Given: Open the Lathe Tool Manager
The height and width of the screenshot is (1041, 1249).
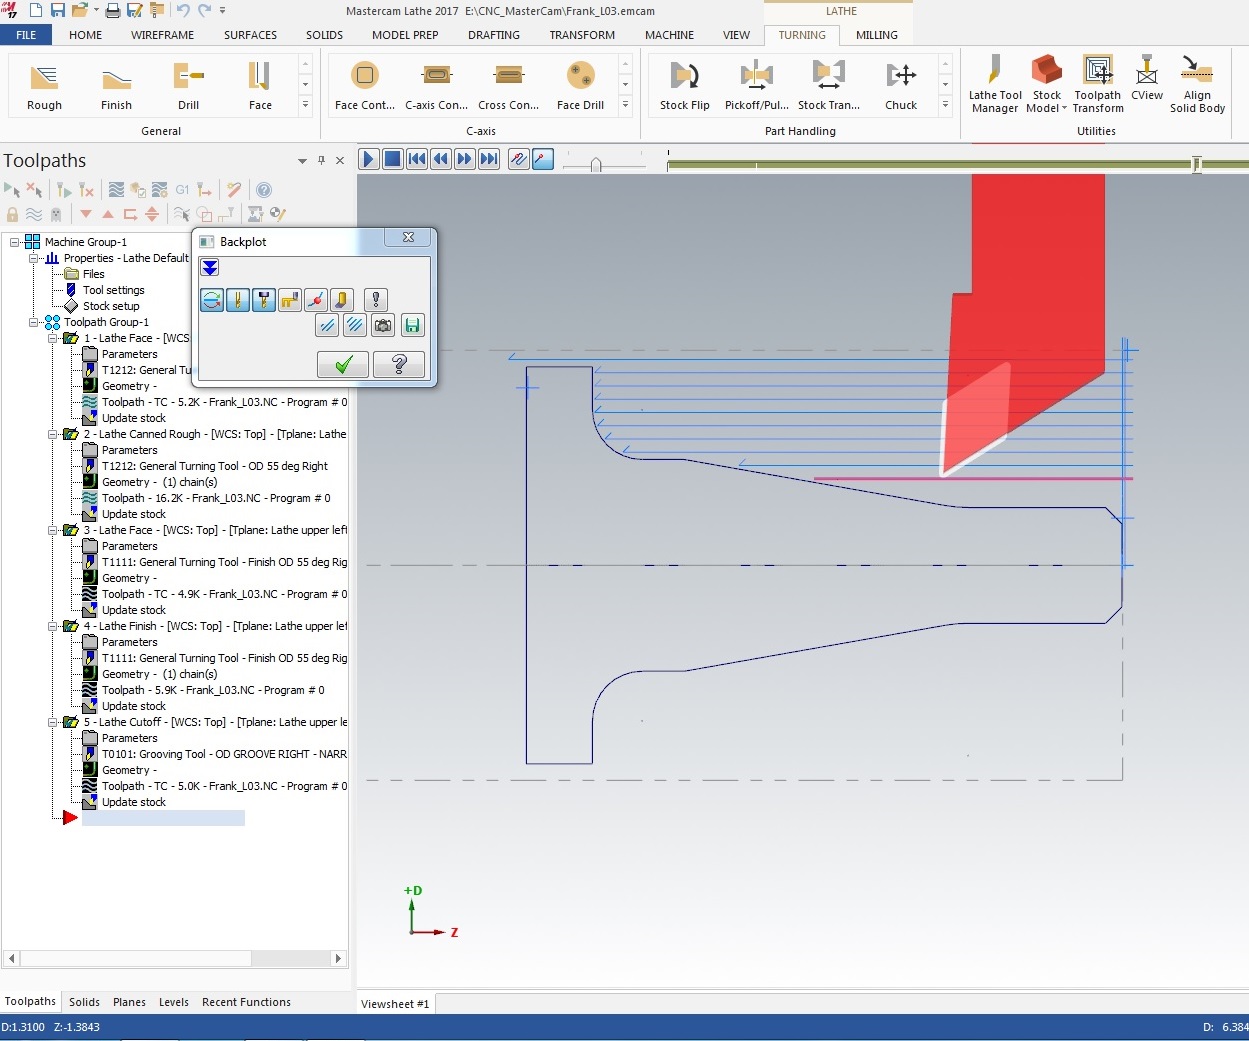Looking at the screenshot, I should (x=994, y=85).
